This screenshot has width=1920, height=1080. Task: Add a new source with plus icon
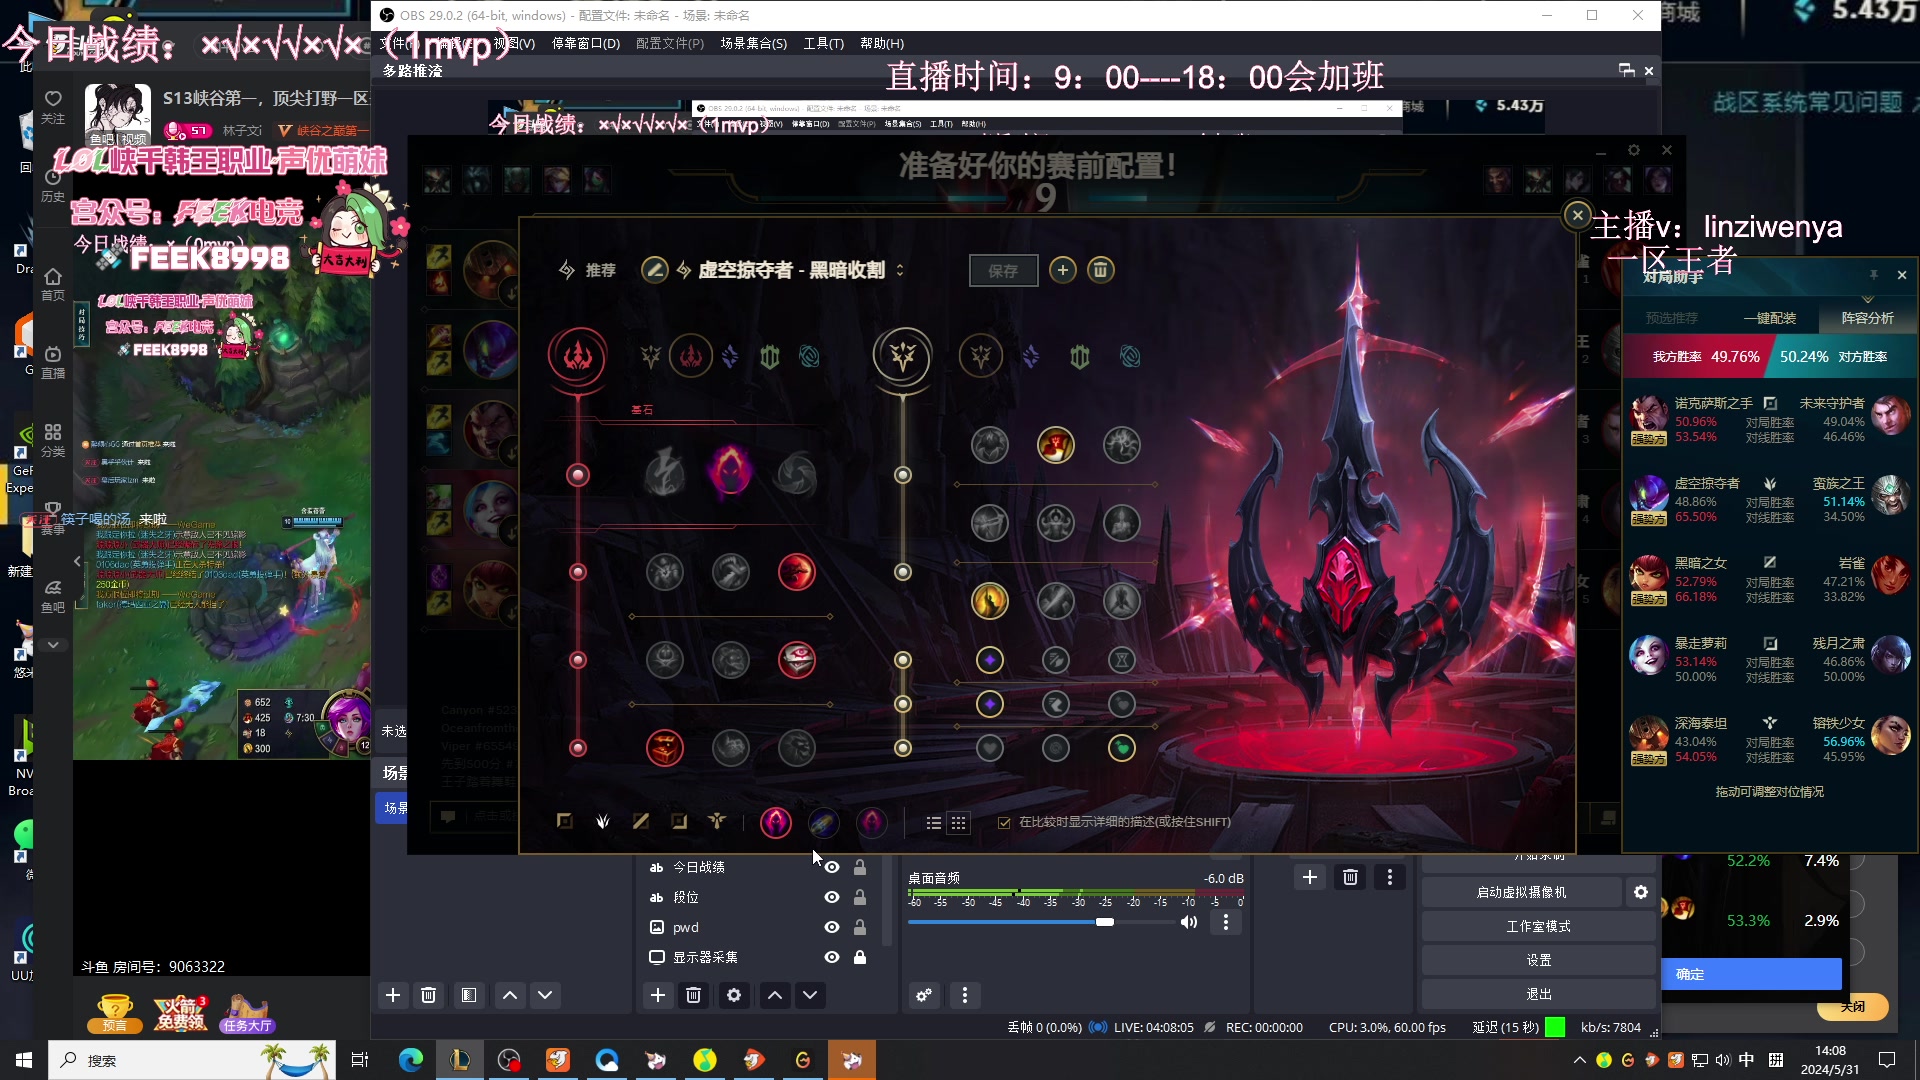658,995
